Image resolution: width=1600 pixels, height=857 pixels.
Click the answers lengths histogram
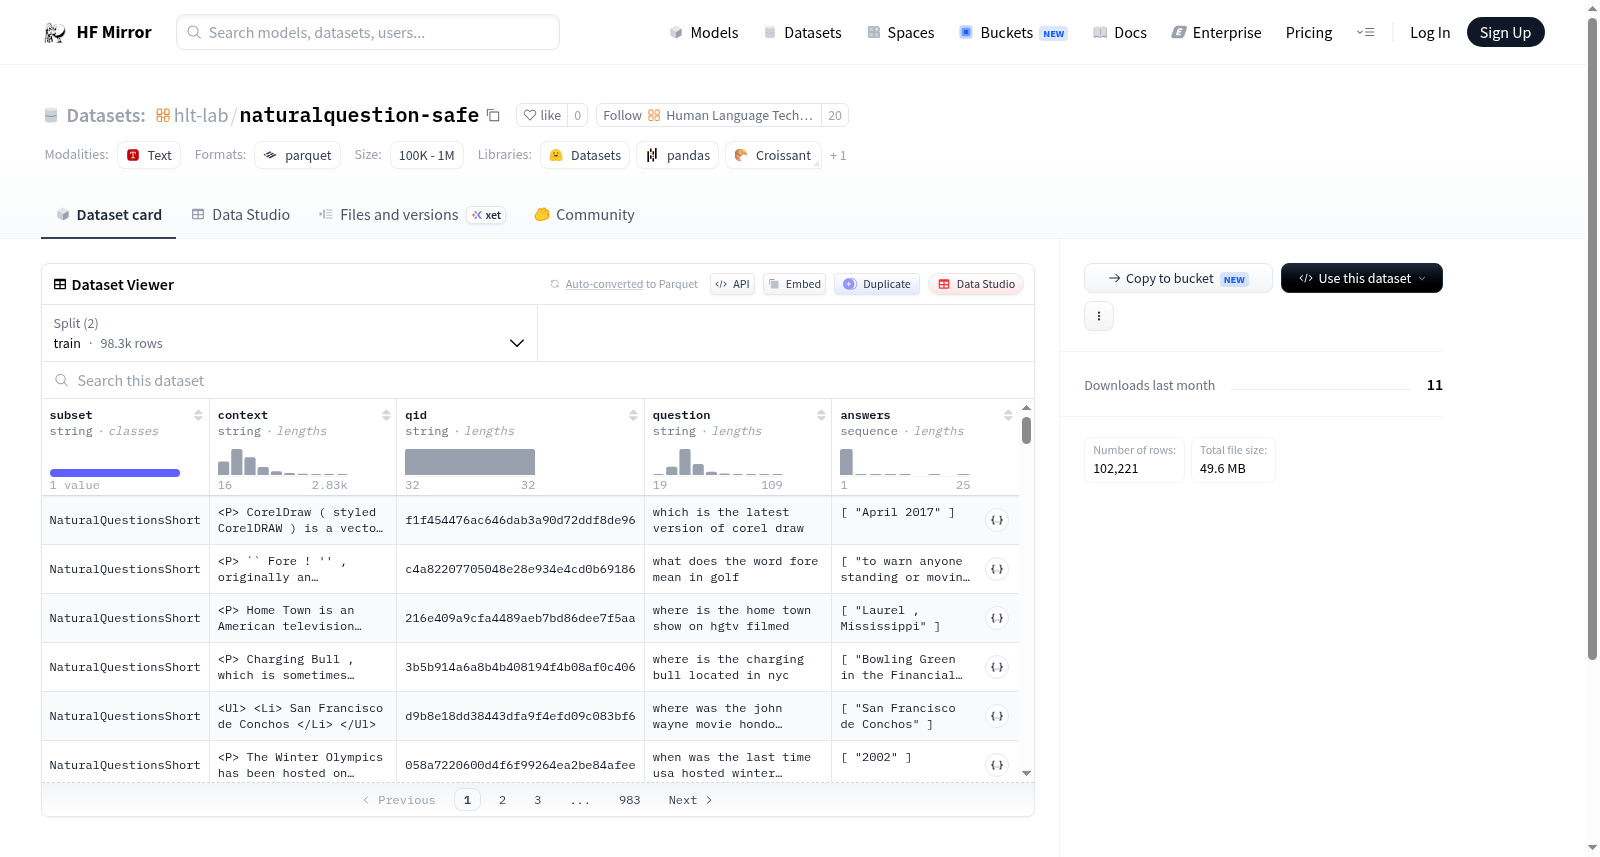[x=905, y=462]
